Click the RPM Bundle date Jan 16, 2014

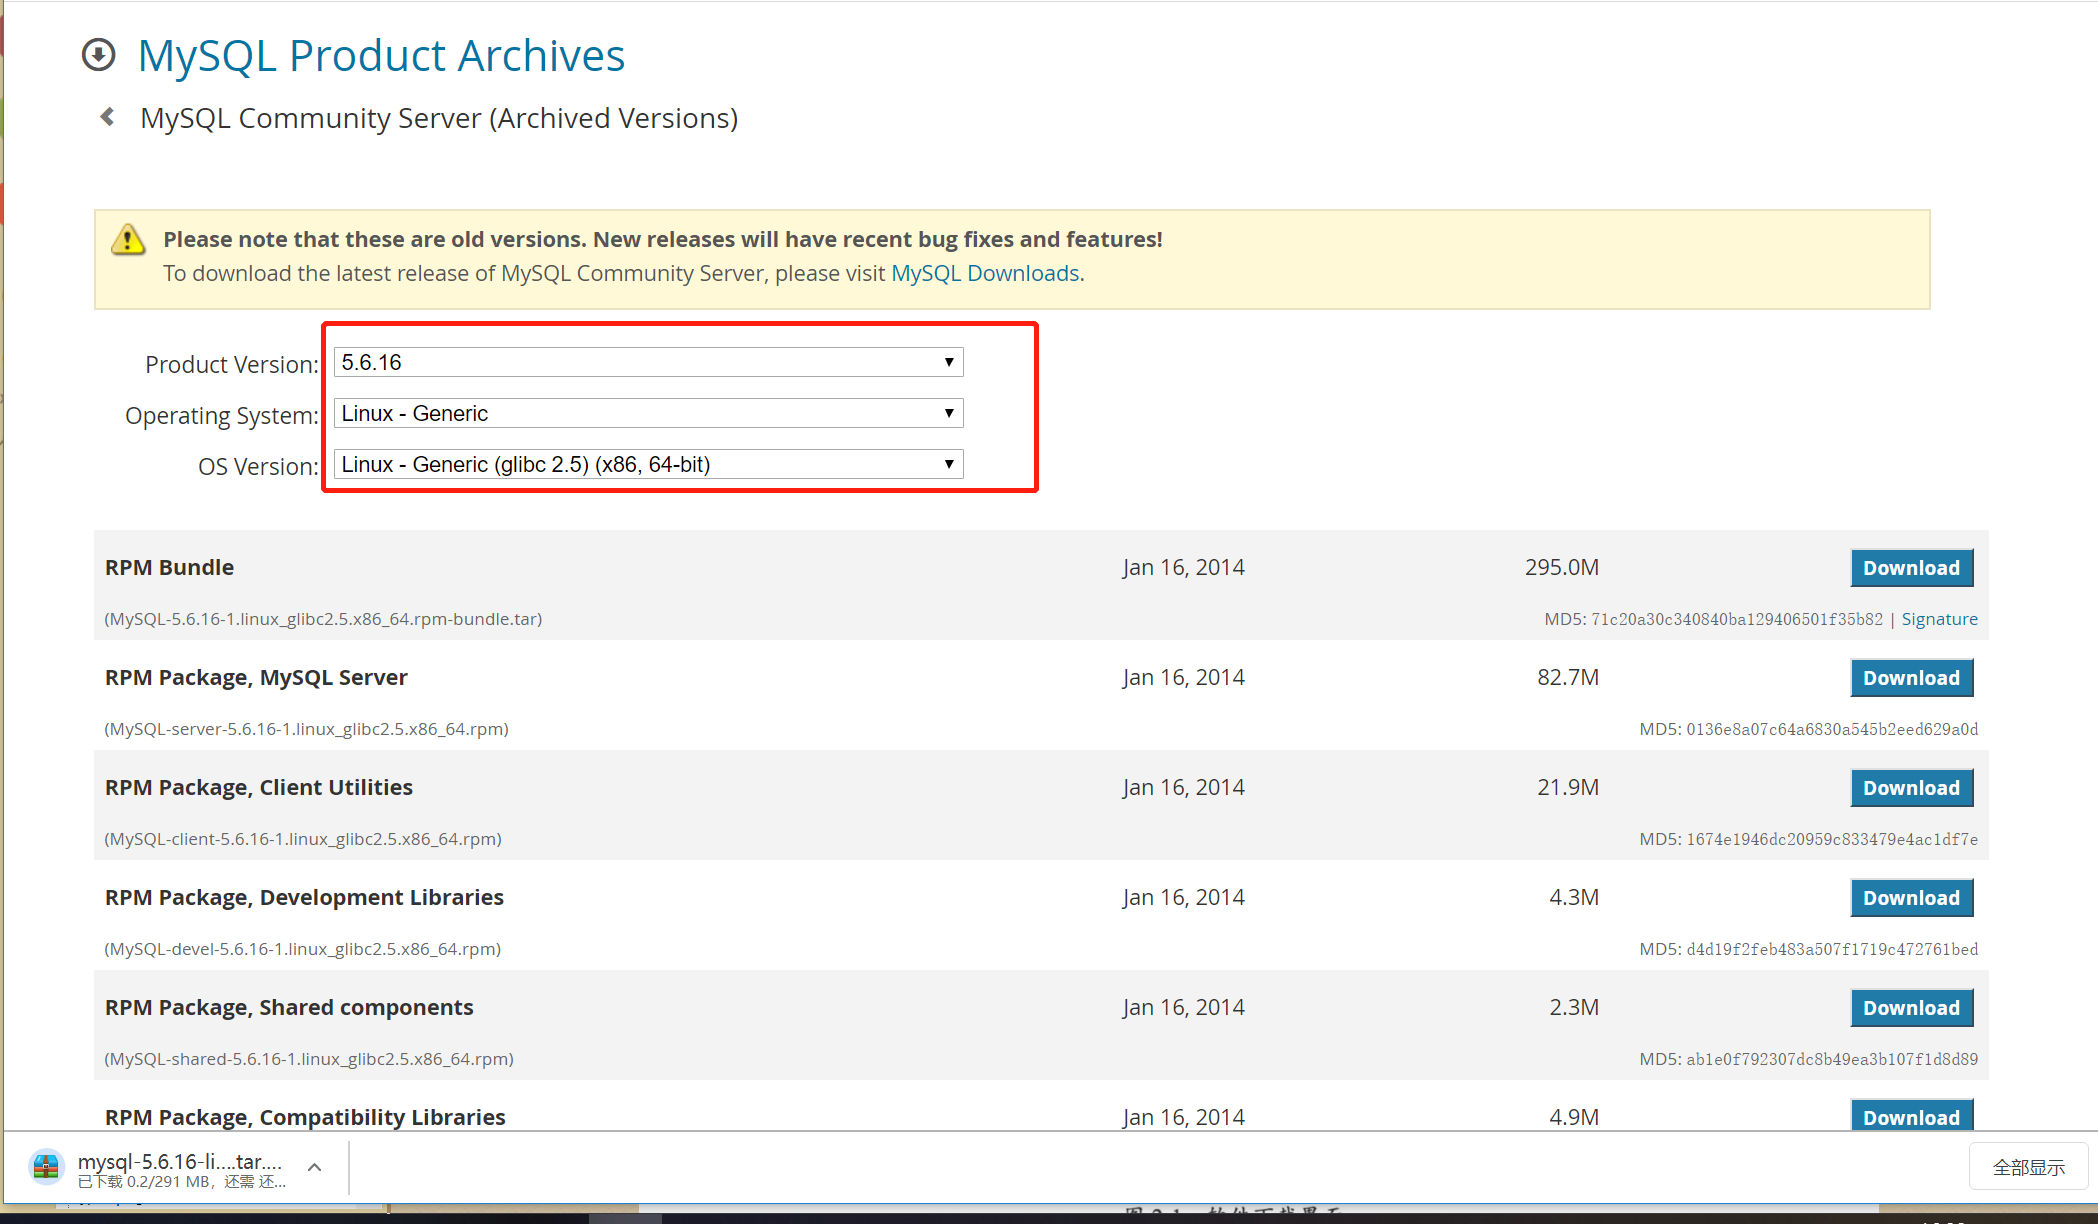[x=1183, y=567]
